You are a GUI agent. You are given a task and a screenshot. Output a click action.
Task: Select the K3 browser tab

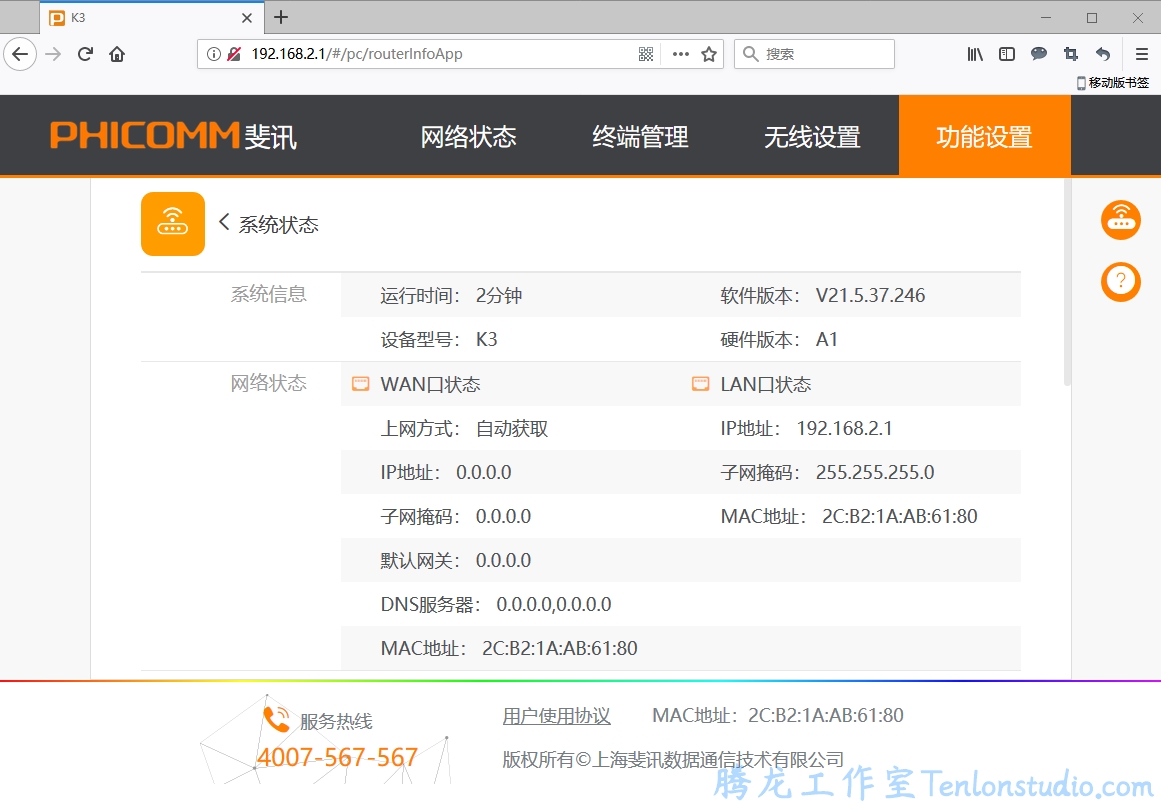151,18
